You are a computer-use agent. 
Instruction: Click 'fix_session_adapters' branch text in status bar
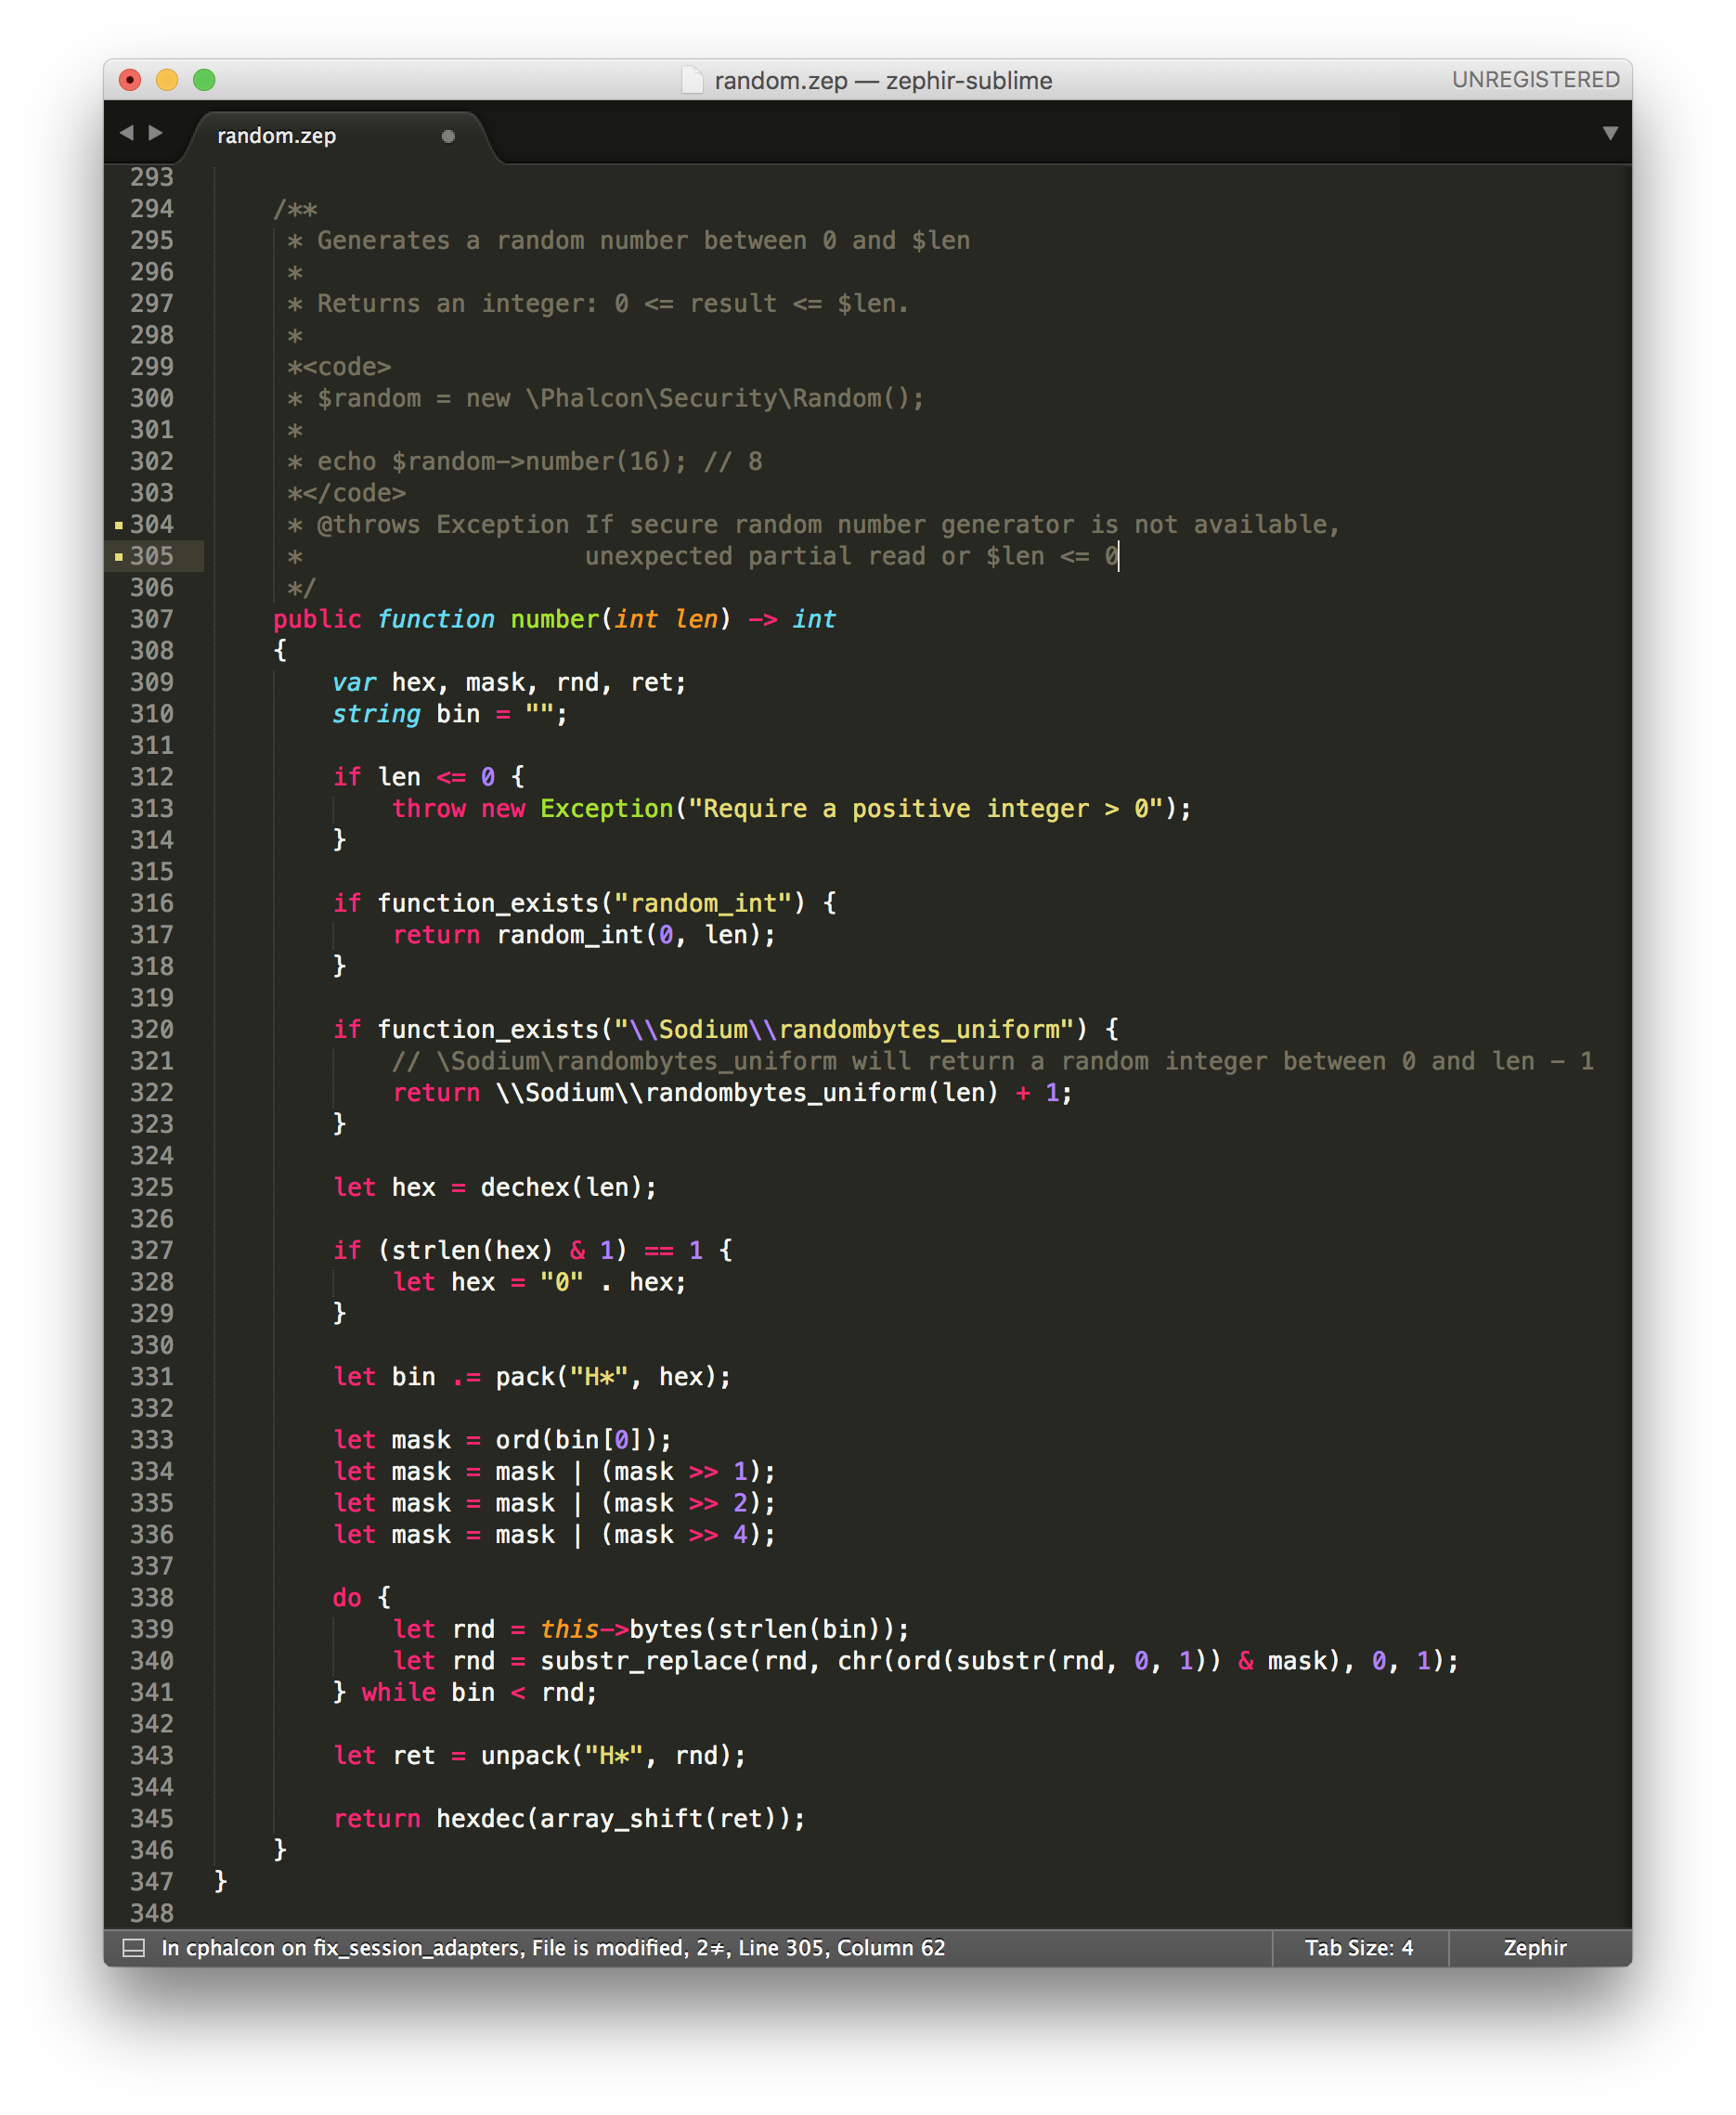416,1947
